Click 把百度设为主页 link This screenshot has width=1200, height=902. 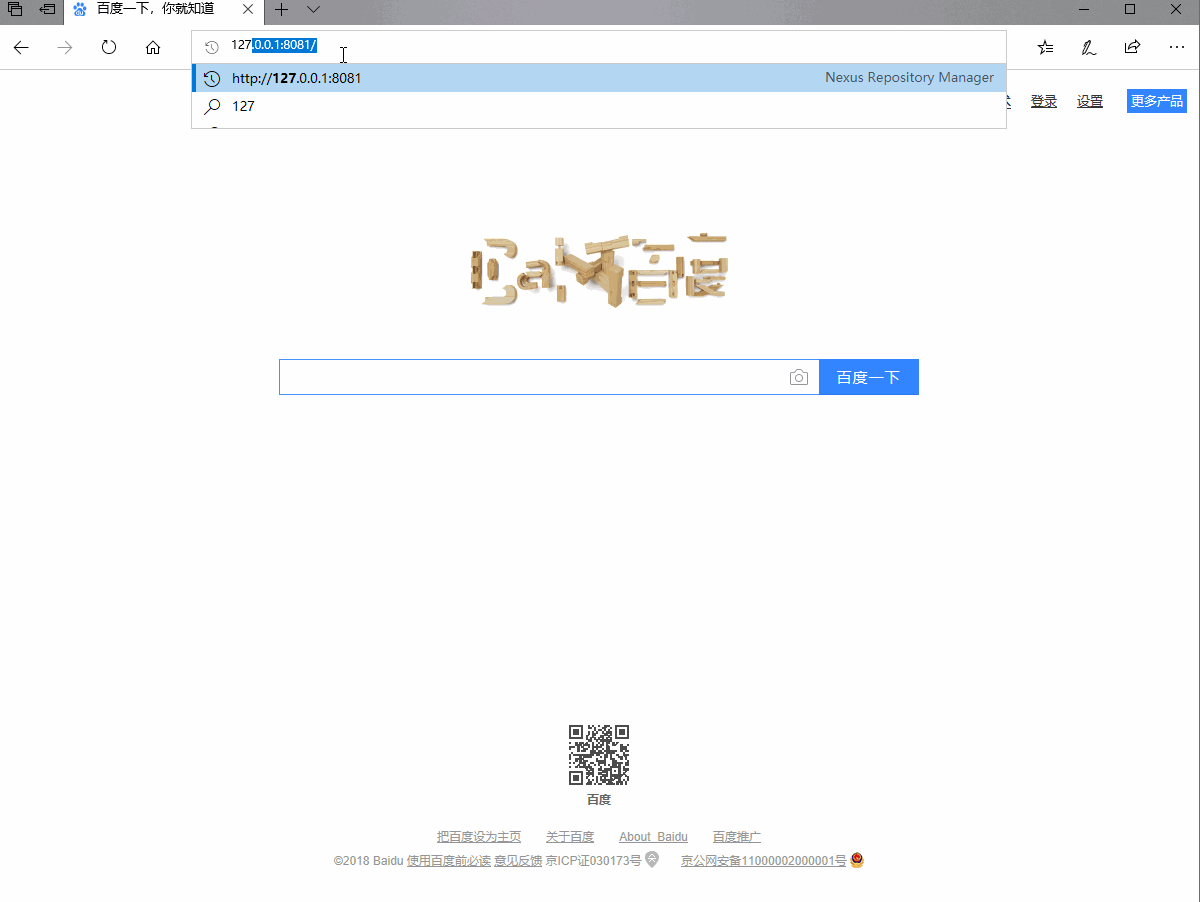click(x=479, y=837)
